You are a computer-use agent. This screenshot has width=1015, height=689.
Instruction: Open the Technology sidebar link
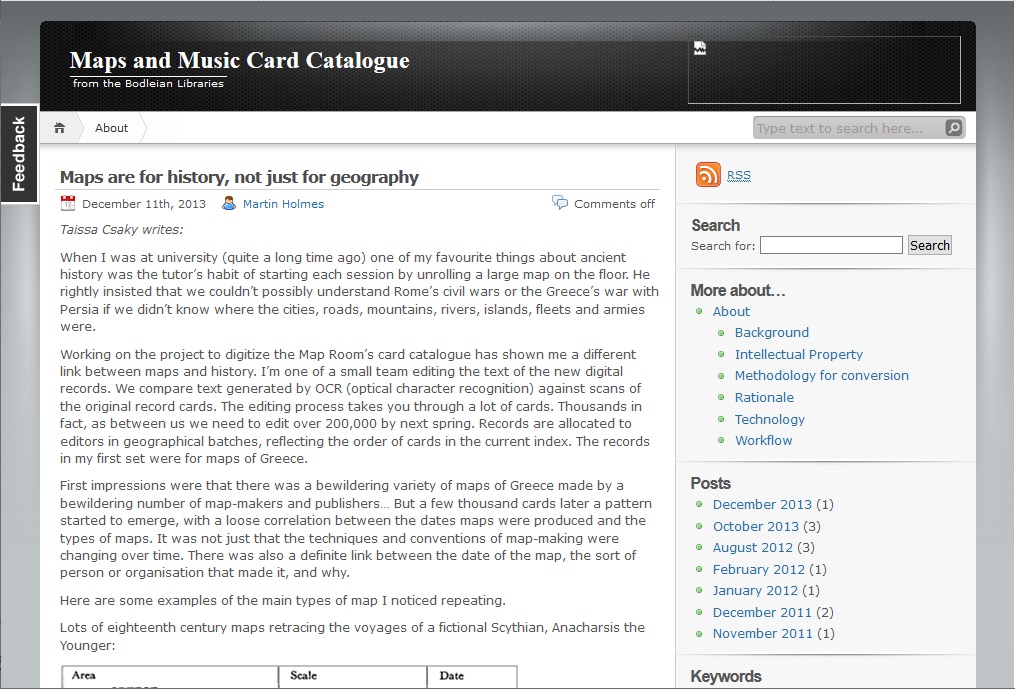pyautogui.click(x=770, y=419)
